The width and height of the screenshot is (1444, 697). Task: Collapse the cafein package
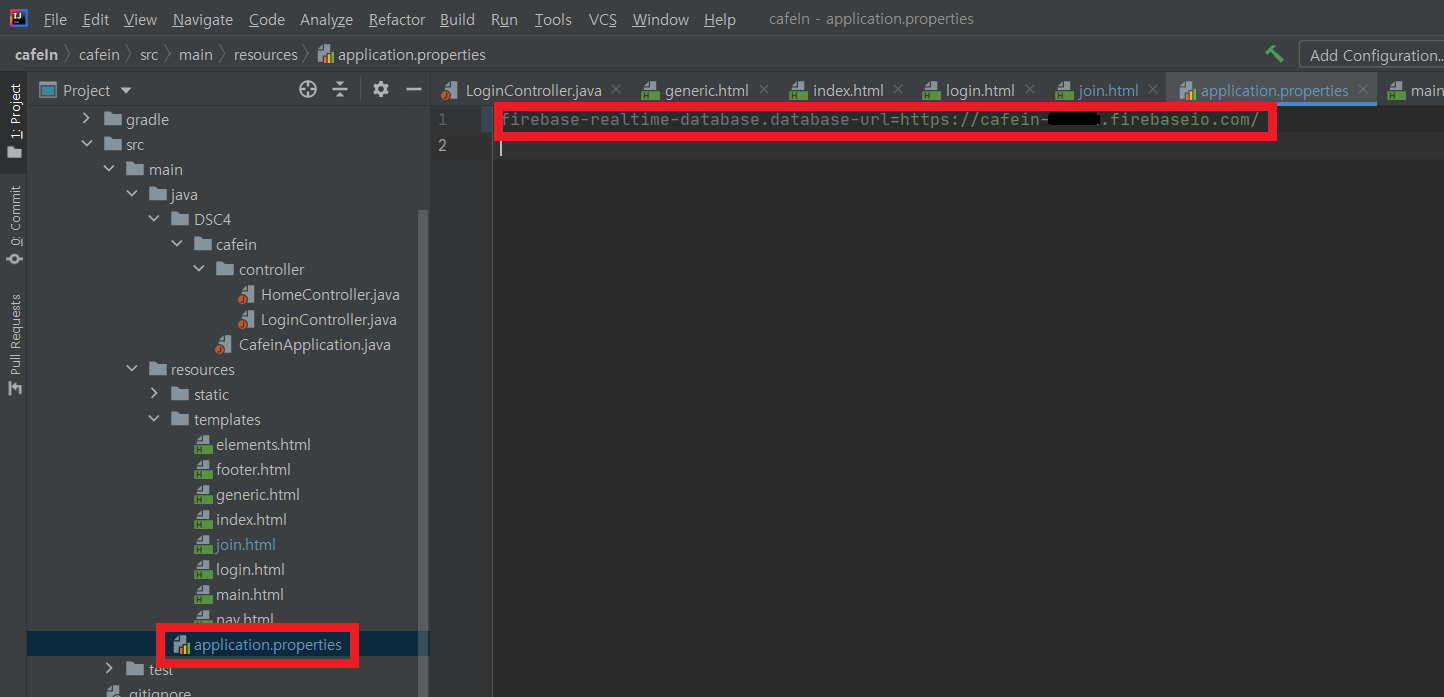click(x=177, y=244)
